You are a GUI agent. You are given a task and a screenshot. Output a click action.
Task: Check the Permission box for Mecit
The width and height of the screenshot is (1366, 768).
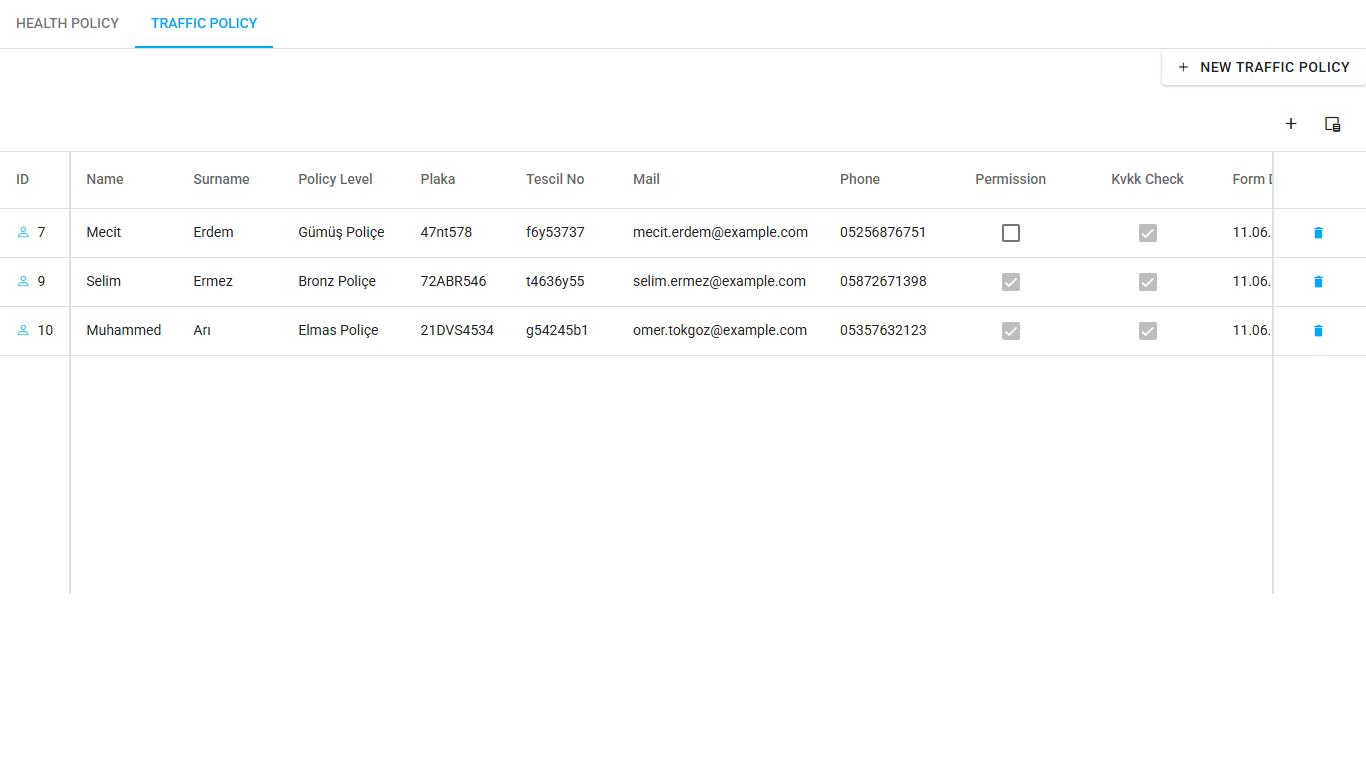click(x=1011, y=233)
